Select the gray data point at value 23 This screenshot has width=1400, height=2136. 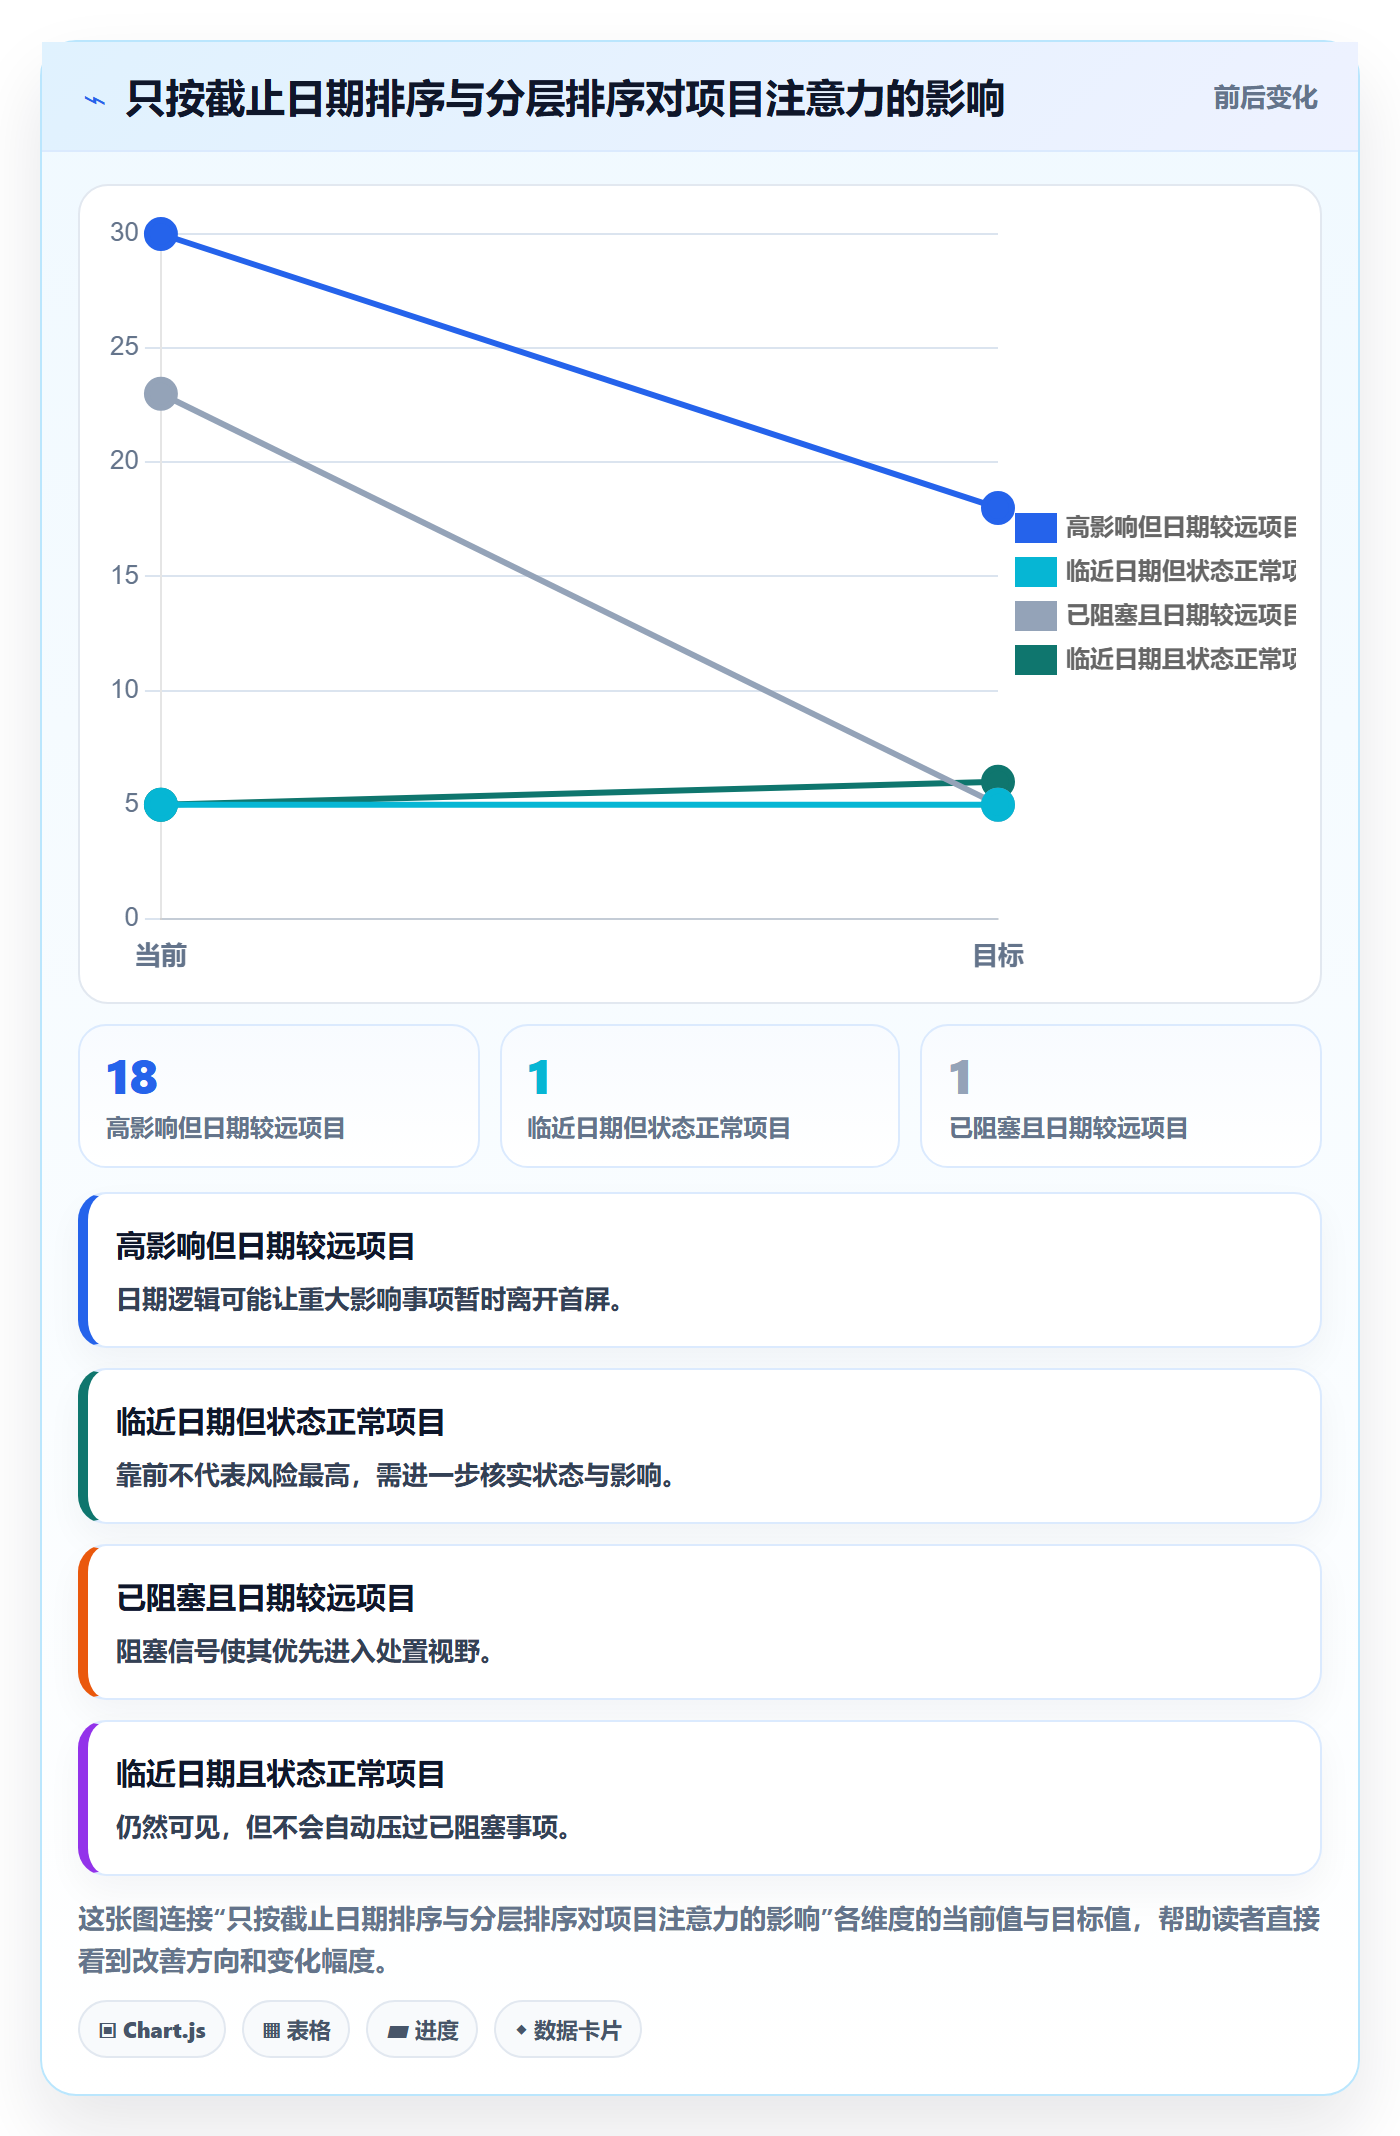click(161, 394)
